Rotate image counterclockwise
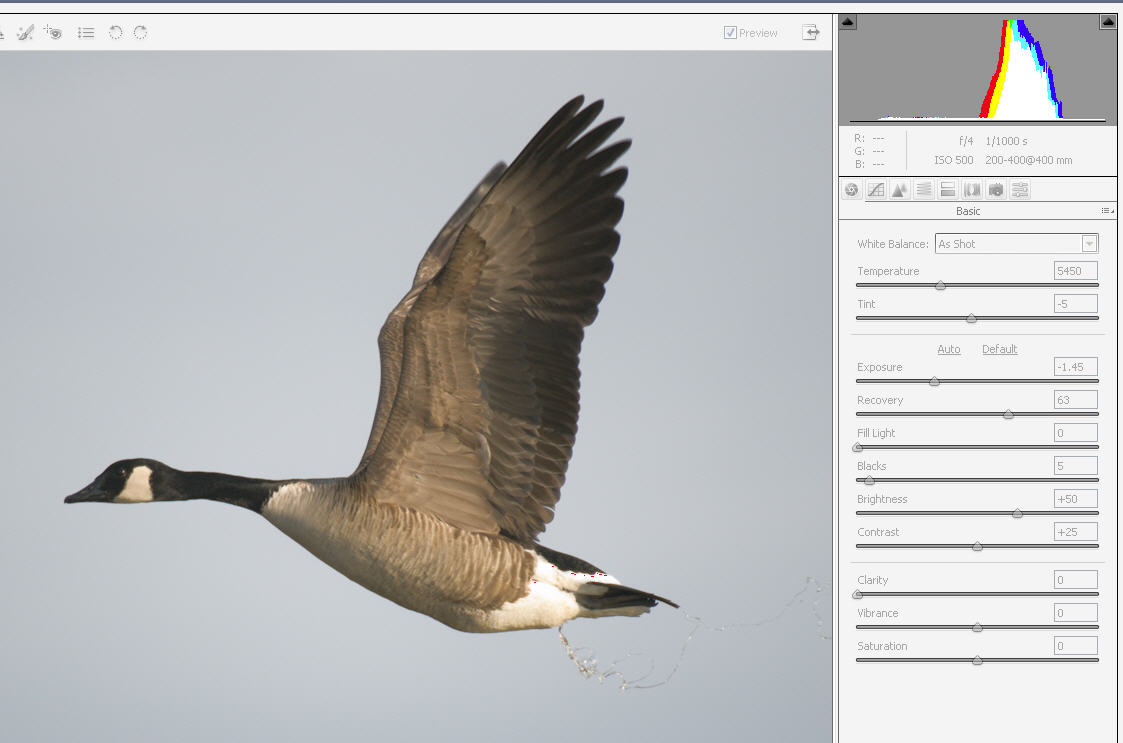 click(x=116, y=33)
